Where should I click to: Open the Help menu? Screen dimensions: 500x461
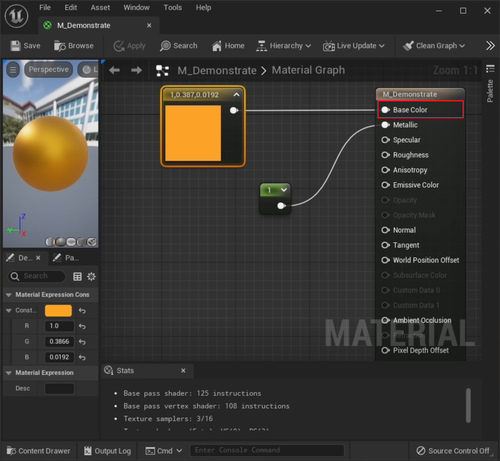click(203, 8)
